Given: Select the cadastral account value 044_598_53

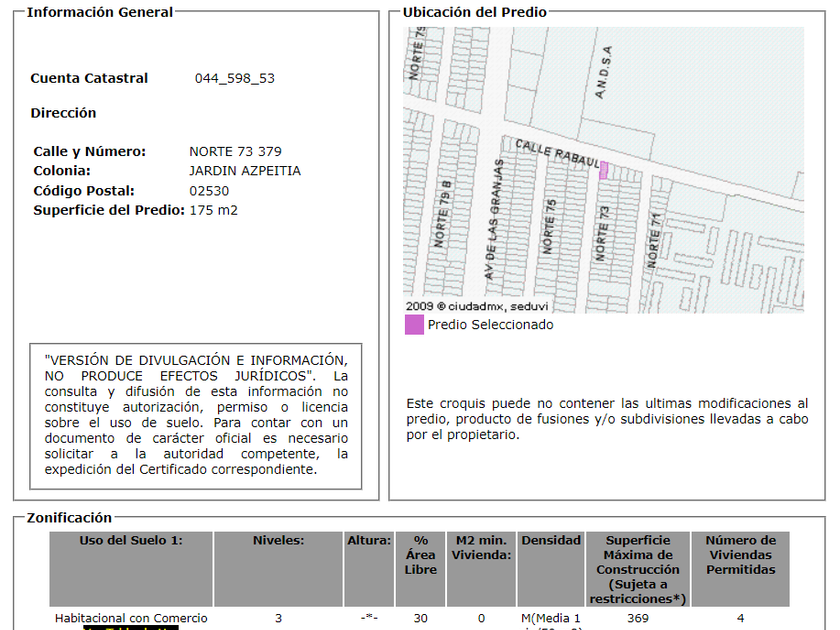Looking at the screenshot, I should [x=235, y=78].
